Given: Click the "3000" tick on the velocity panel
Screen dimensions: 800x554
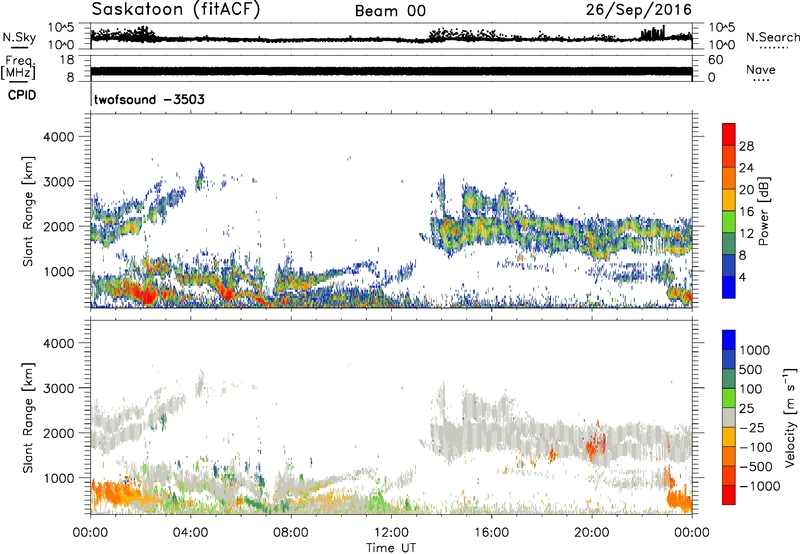Looking at the screenshot, I should pos(58,388).
